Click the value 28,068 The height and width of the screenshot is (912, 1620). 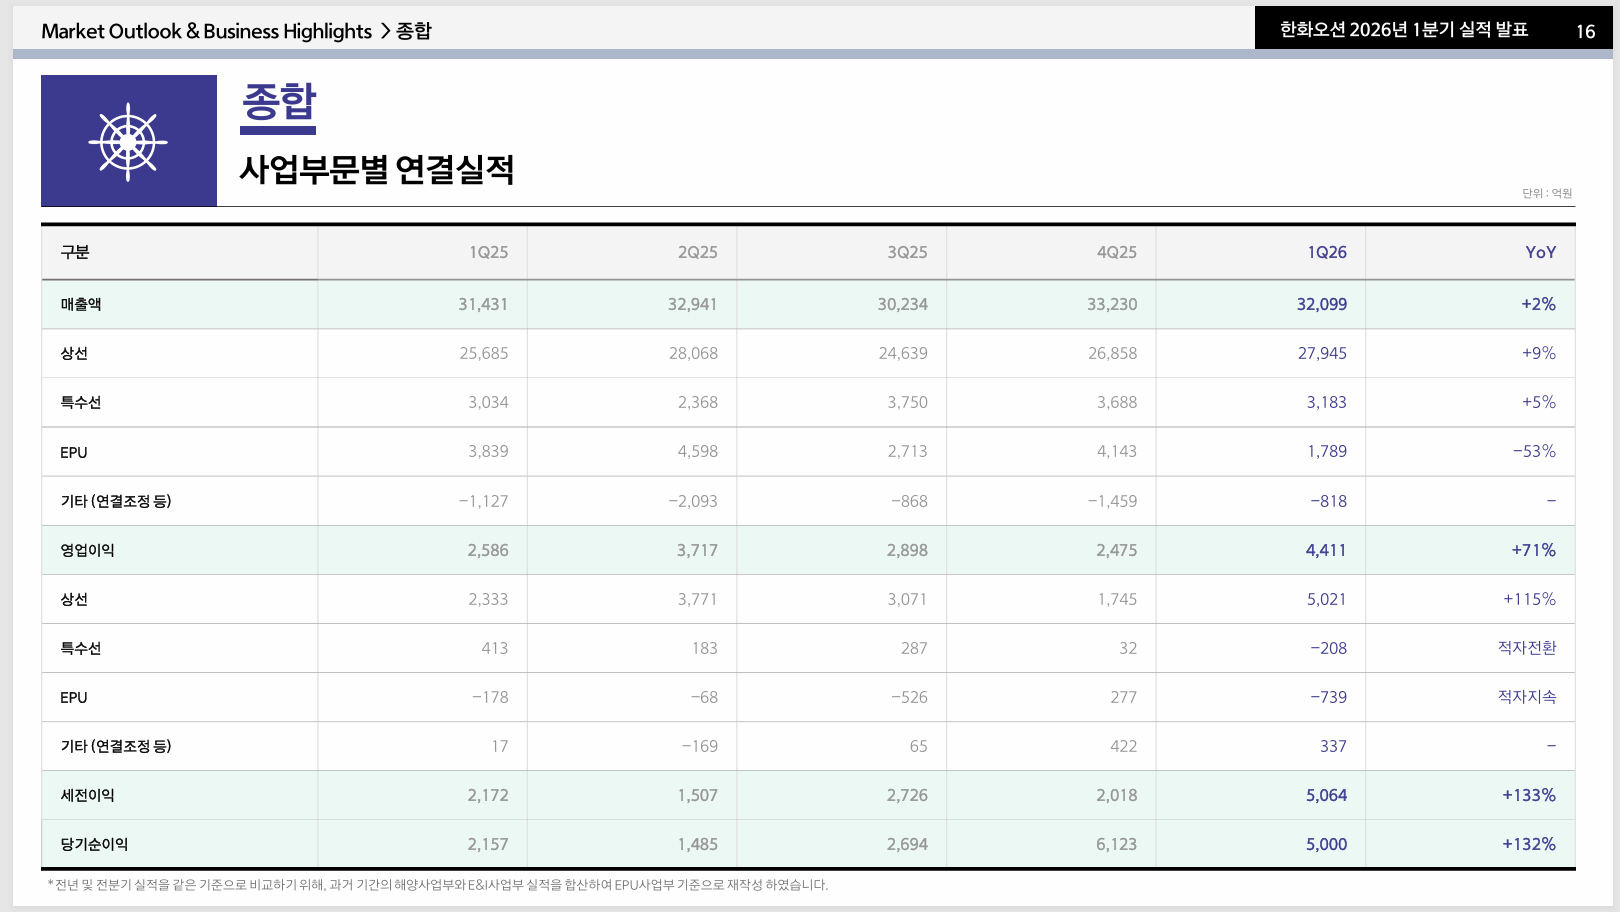[x=694, y=353]
